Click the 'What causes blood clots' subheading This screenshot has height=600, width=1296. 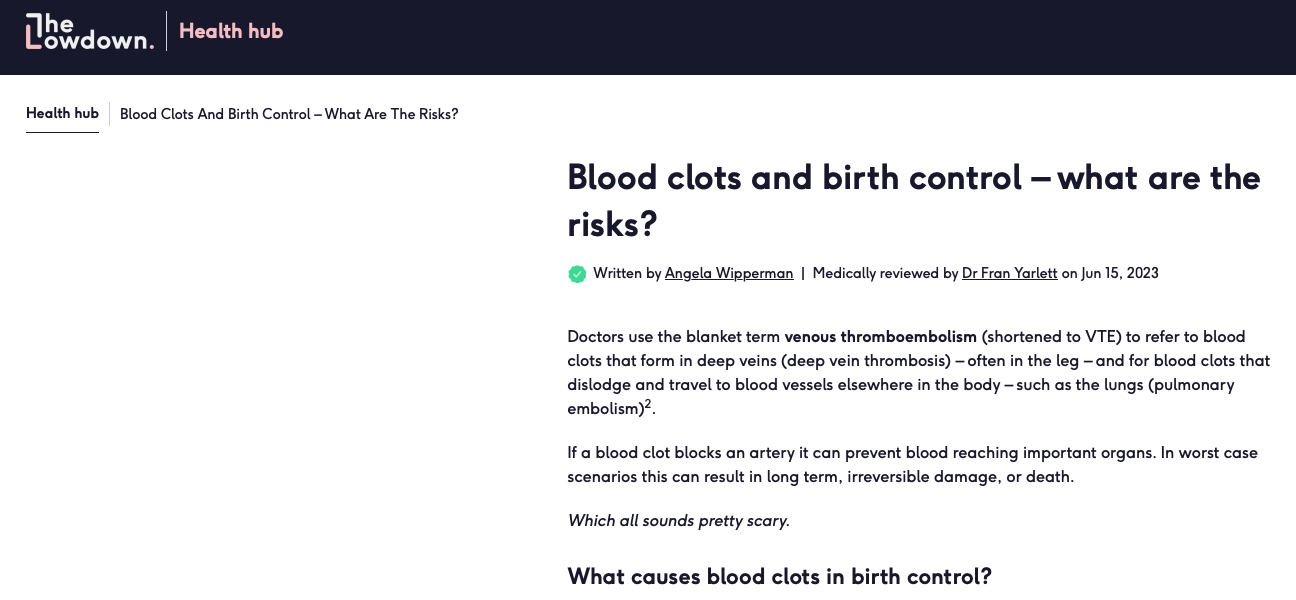(x=779, y=577)
